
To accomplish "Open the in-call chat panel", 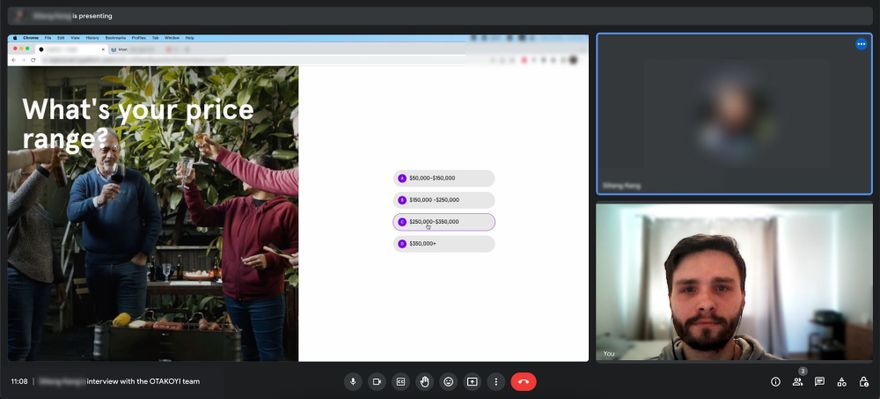I will tap(819, 382).
